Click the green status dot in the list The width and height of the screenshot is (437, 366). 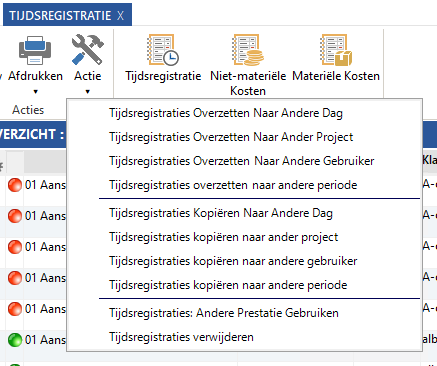coord(15,340)
